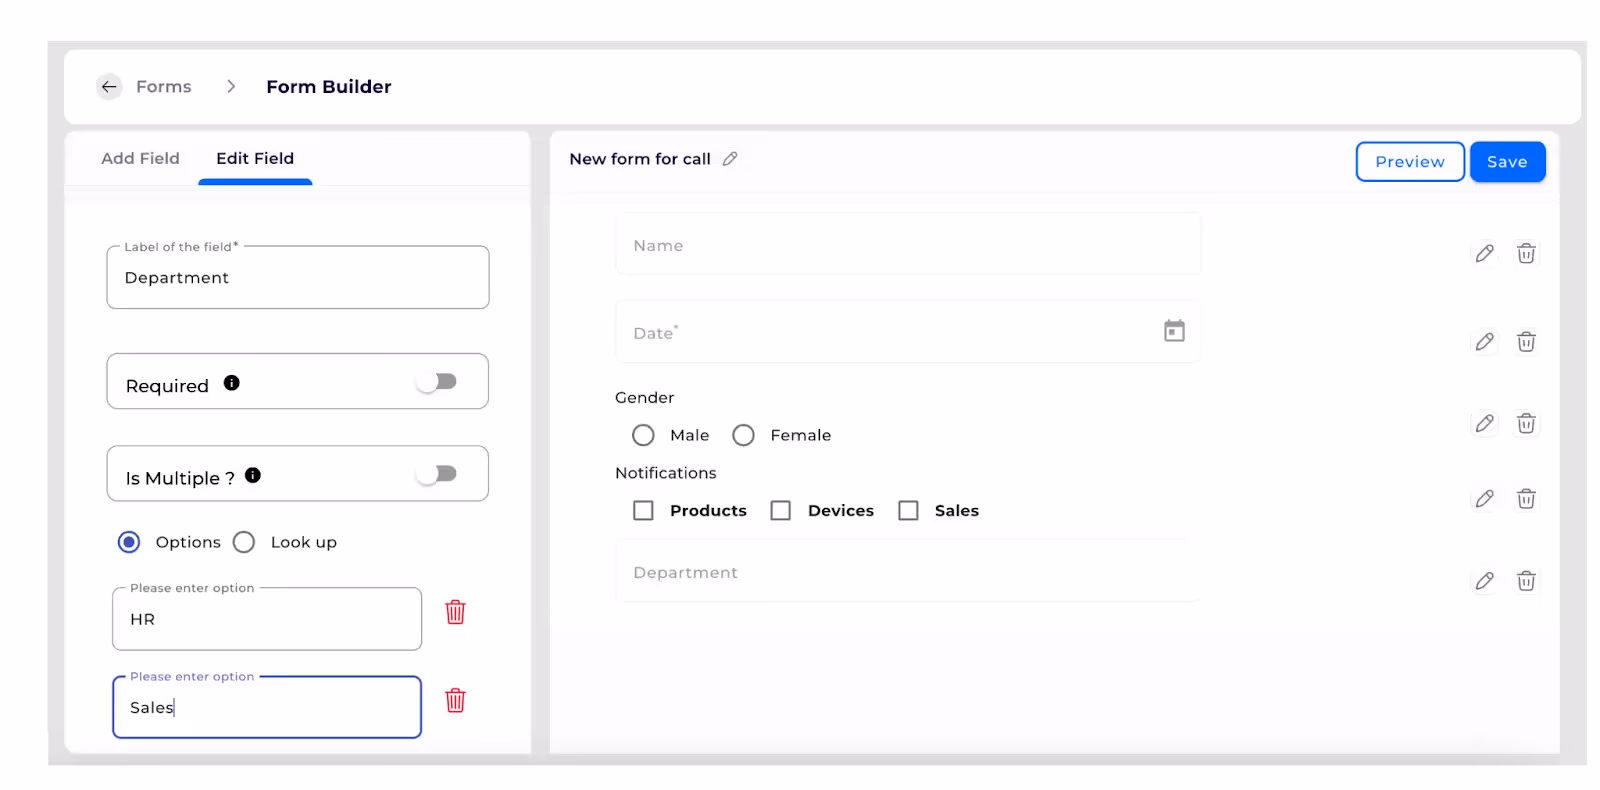
Task: Remove the HR option with the red trash icon
Action: point(455,612)
